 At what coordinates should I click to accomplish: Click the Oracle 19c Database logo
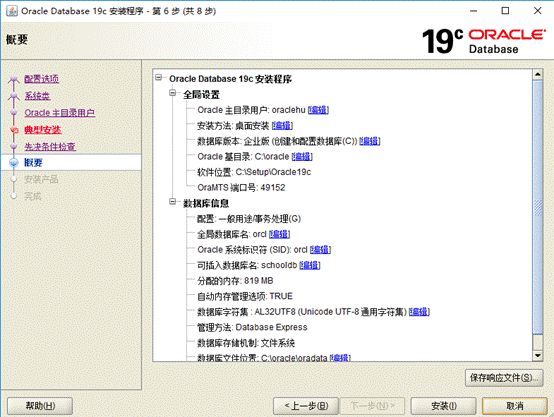(x=483, y=41)
